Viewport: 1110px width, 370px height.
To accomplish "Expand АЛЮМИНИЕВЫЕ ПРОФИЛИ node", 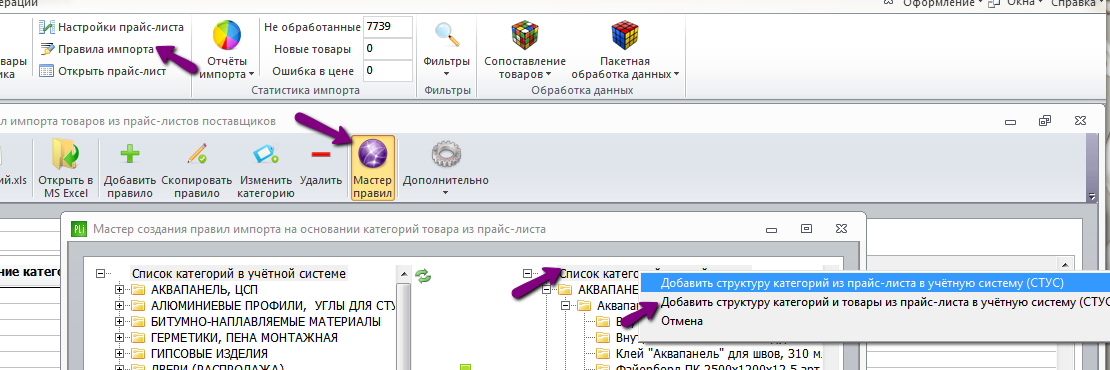I will tap(119, 306).
